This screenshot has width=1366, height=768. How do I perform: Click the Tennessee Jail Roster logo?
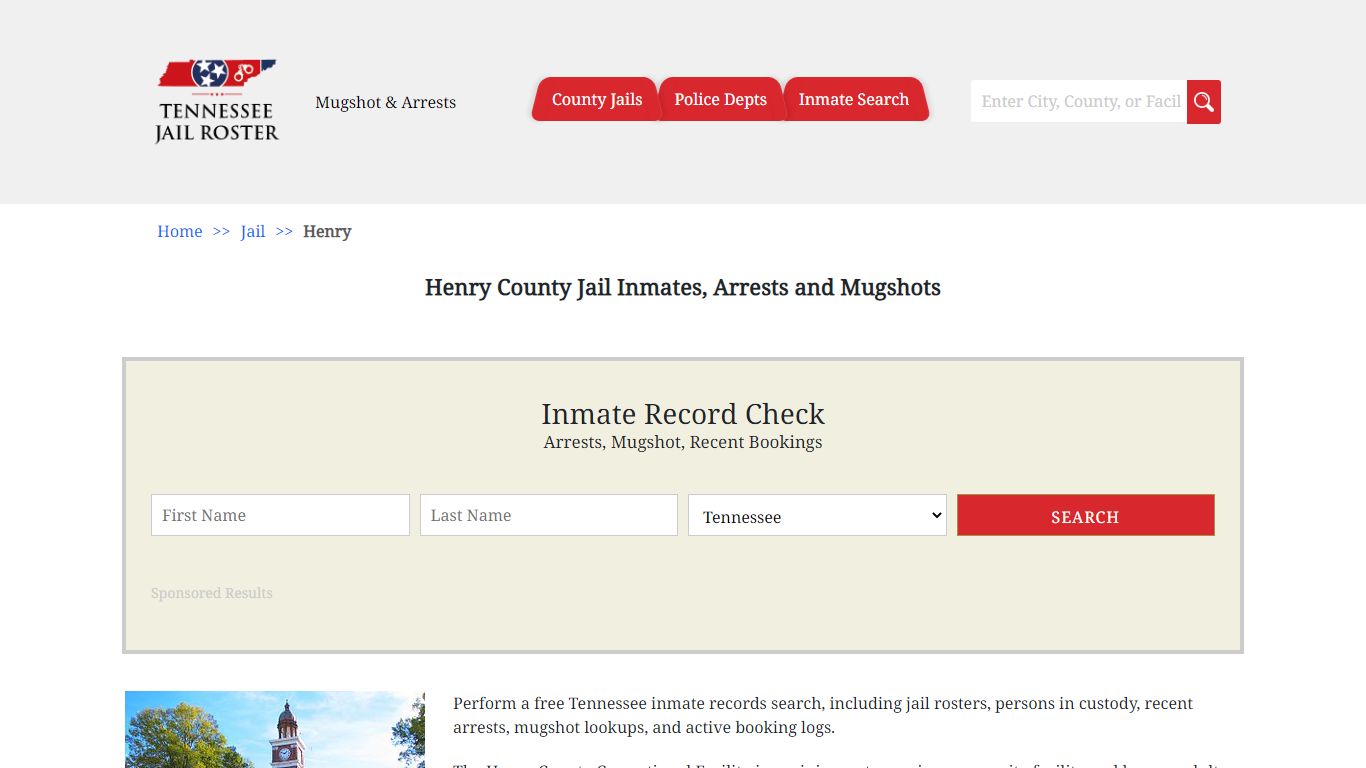217,101
